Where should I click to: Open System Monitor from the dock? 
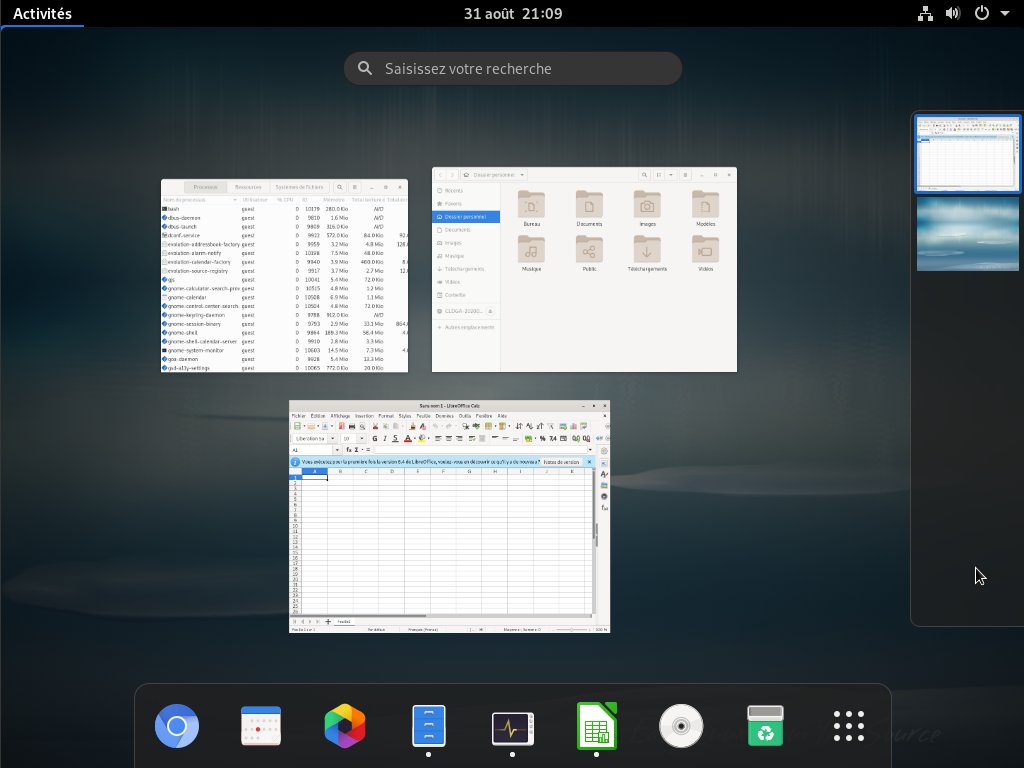click(513, 728)
